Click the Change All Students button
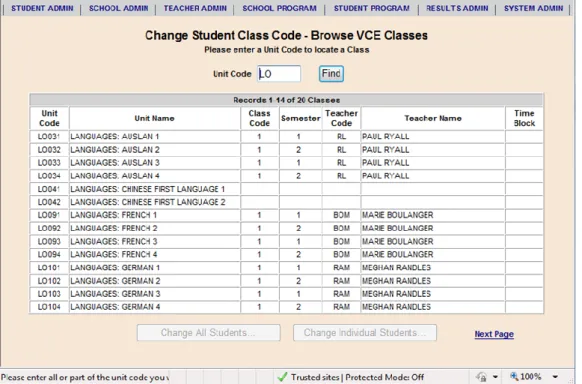This screenshot has height=384, width=582. [x=208, y=332]
